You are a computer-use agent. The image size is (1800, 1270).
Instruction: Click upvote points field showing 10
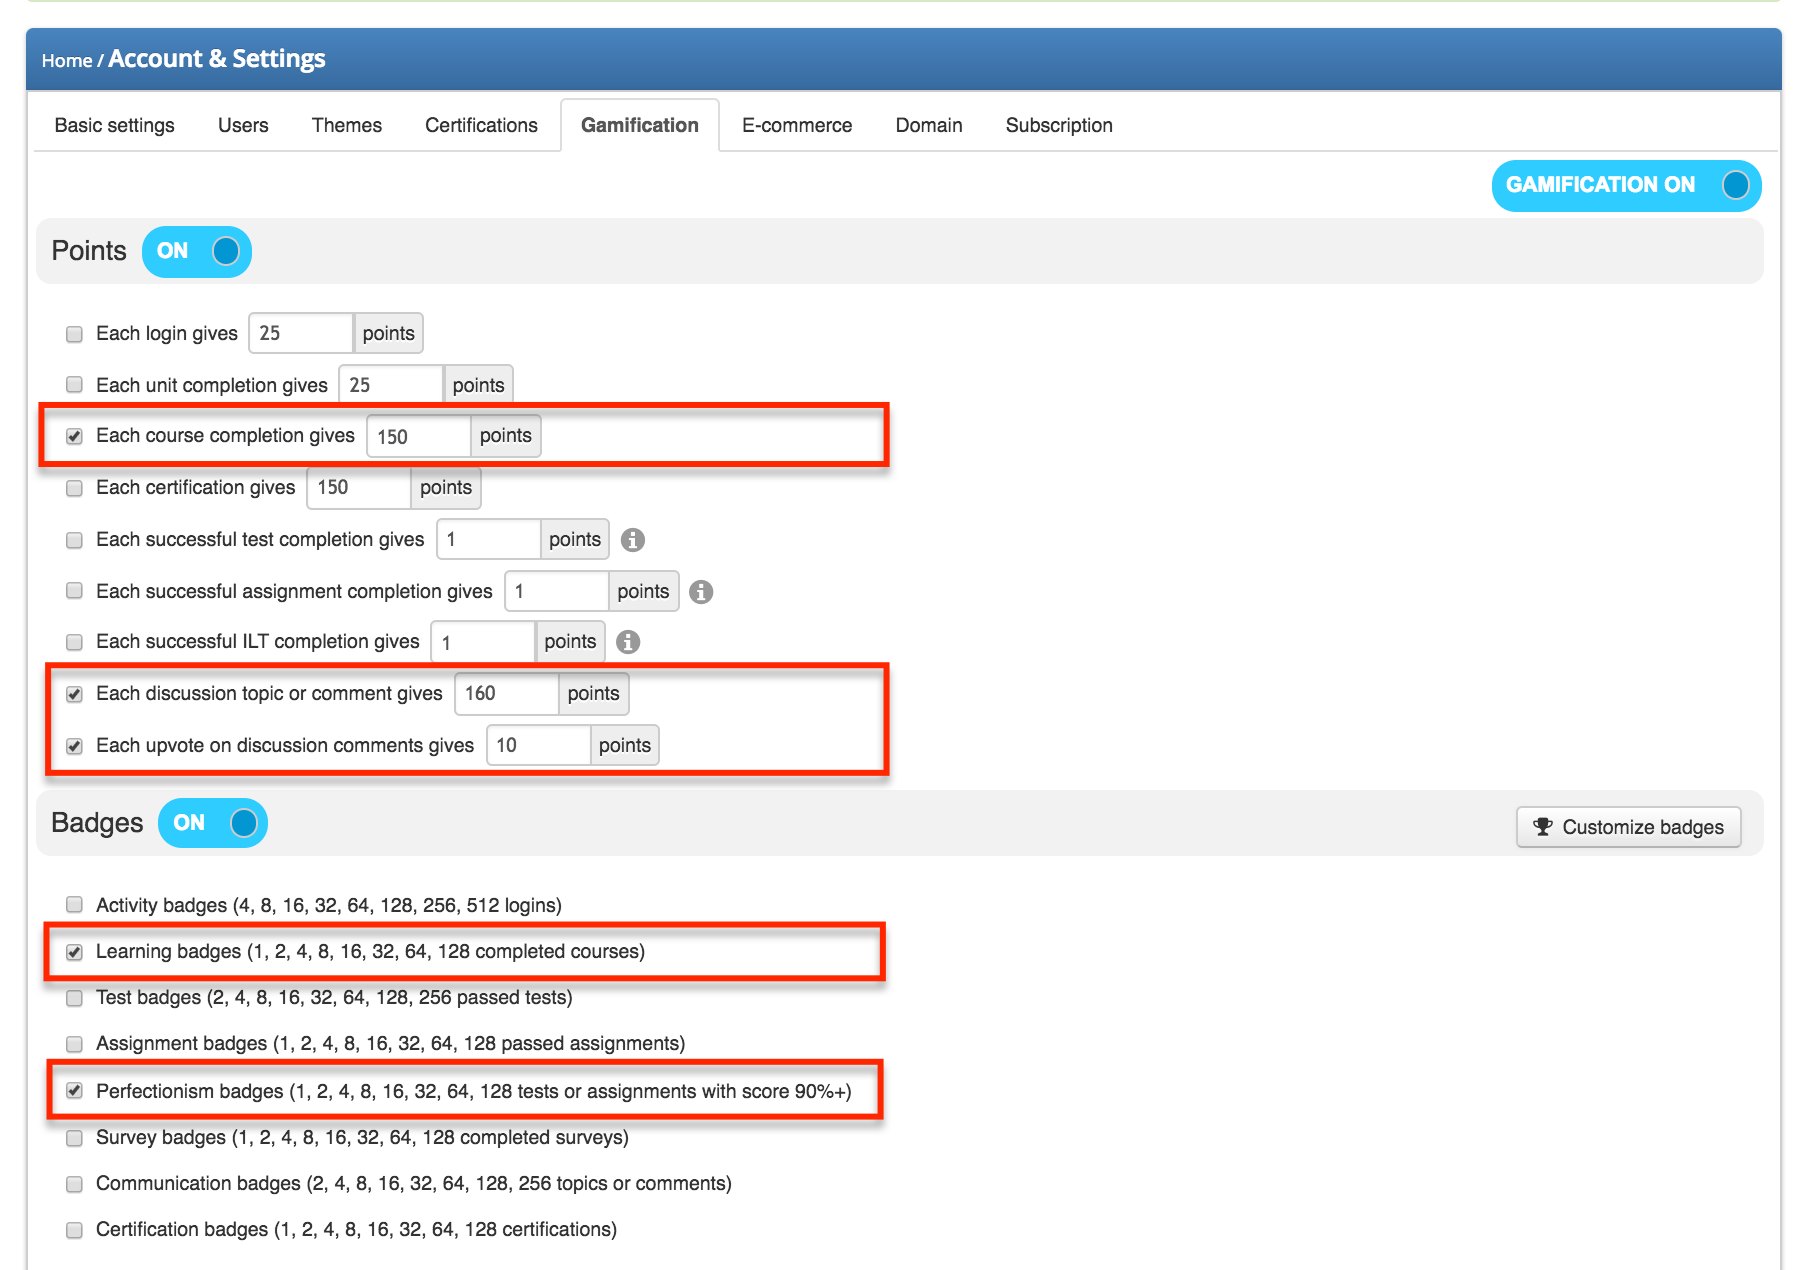(x=539, y=745)
